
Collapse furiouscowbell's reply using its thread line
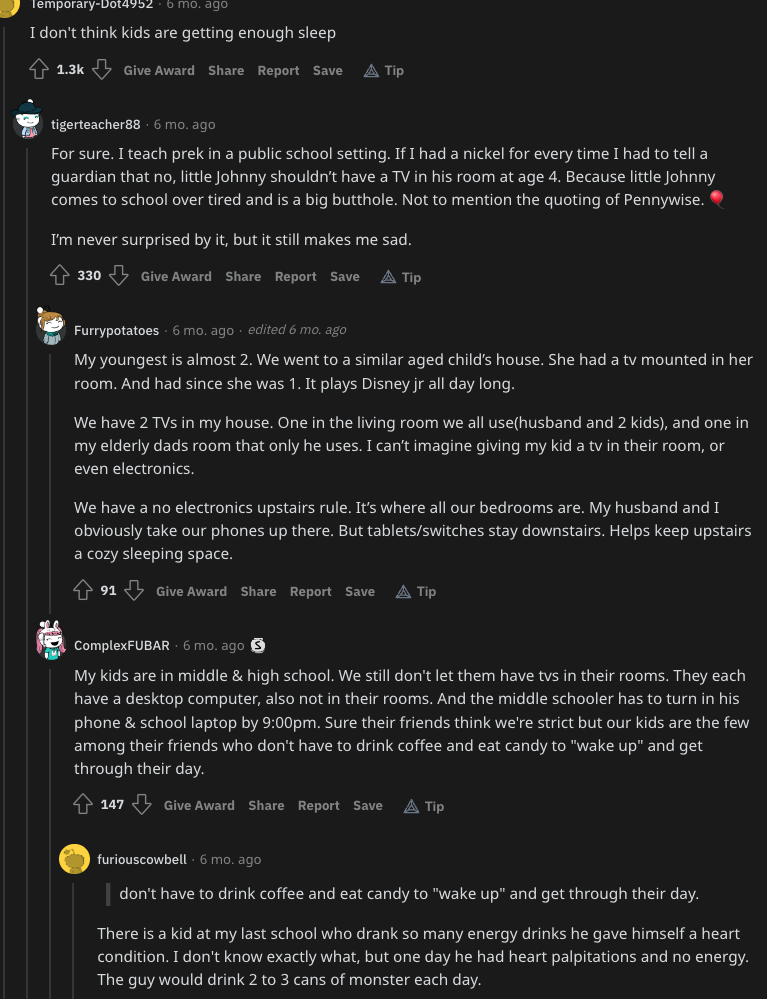(x=74, y=941)
